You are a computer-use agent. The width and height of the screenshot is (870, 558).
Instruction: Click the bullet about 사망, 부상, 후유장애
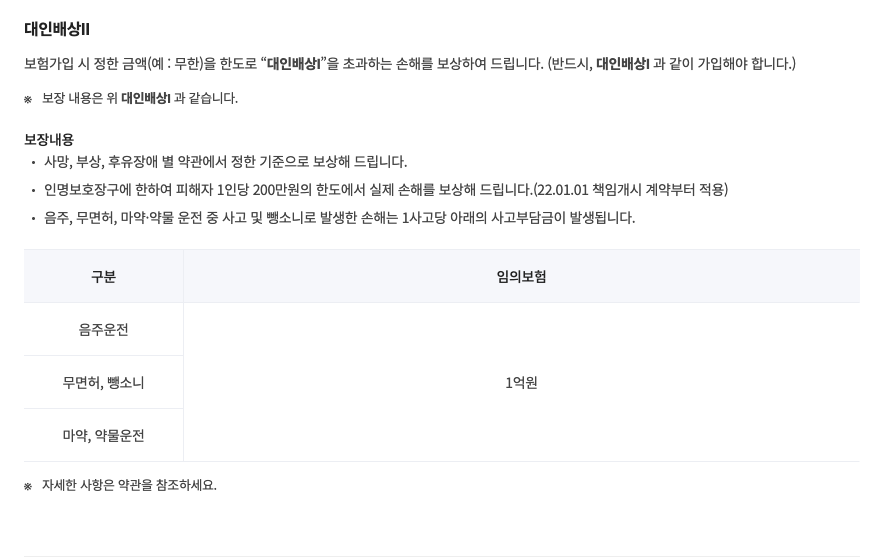click(225, 162)
